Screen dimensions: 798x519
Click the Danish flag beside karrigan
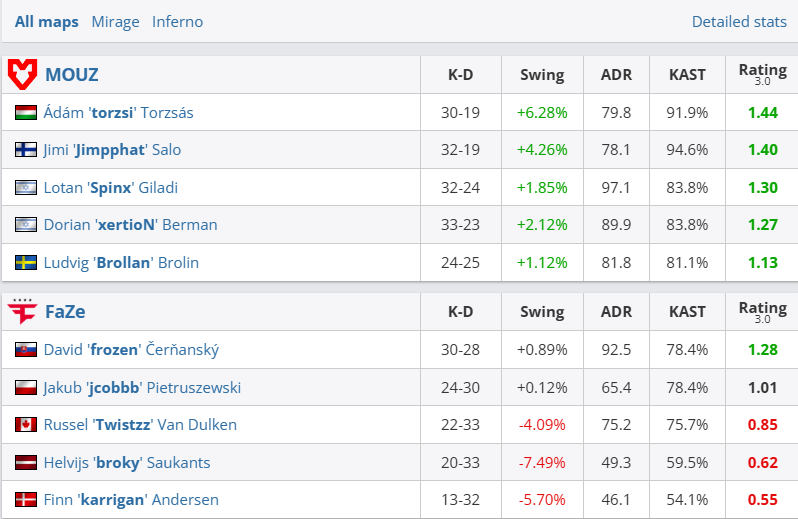[x=26, y=500]
